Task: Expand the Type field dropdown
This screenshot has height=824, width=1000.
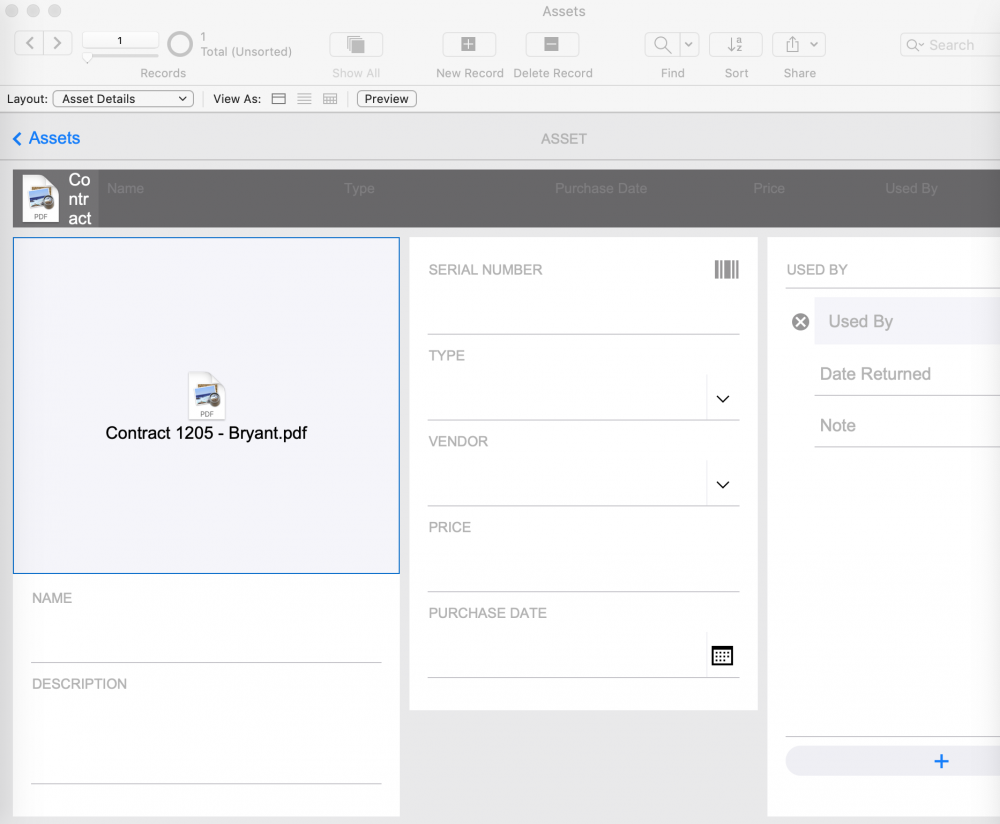Action: (723, 399)
